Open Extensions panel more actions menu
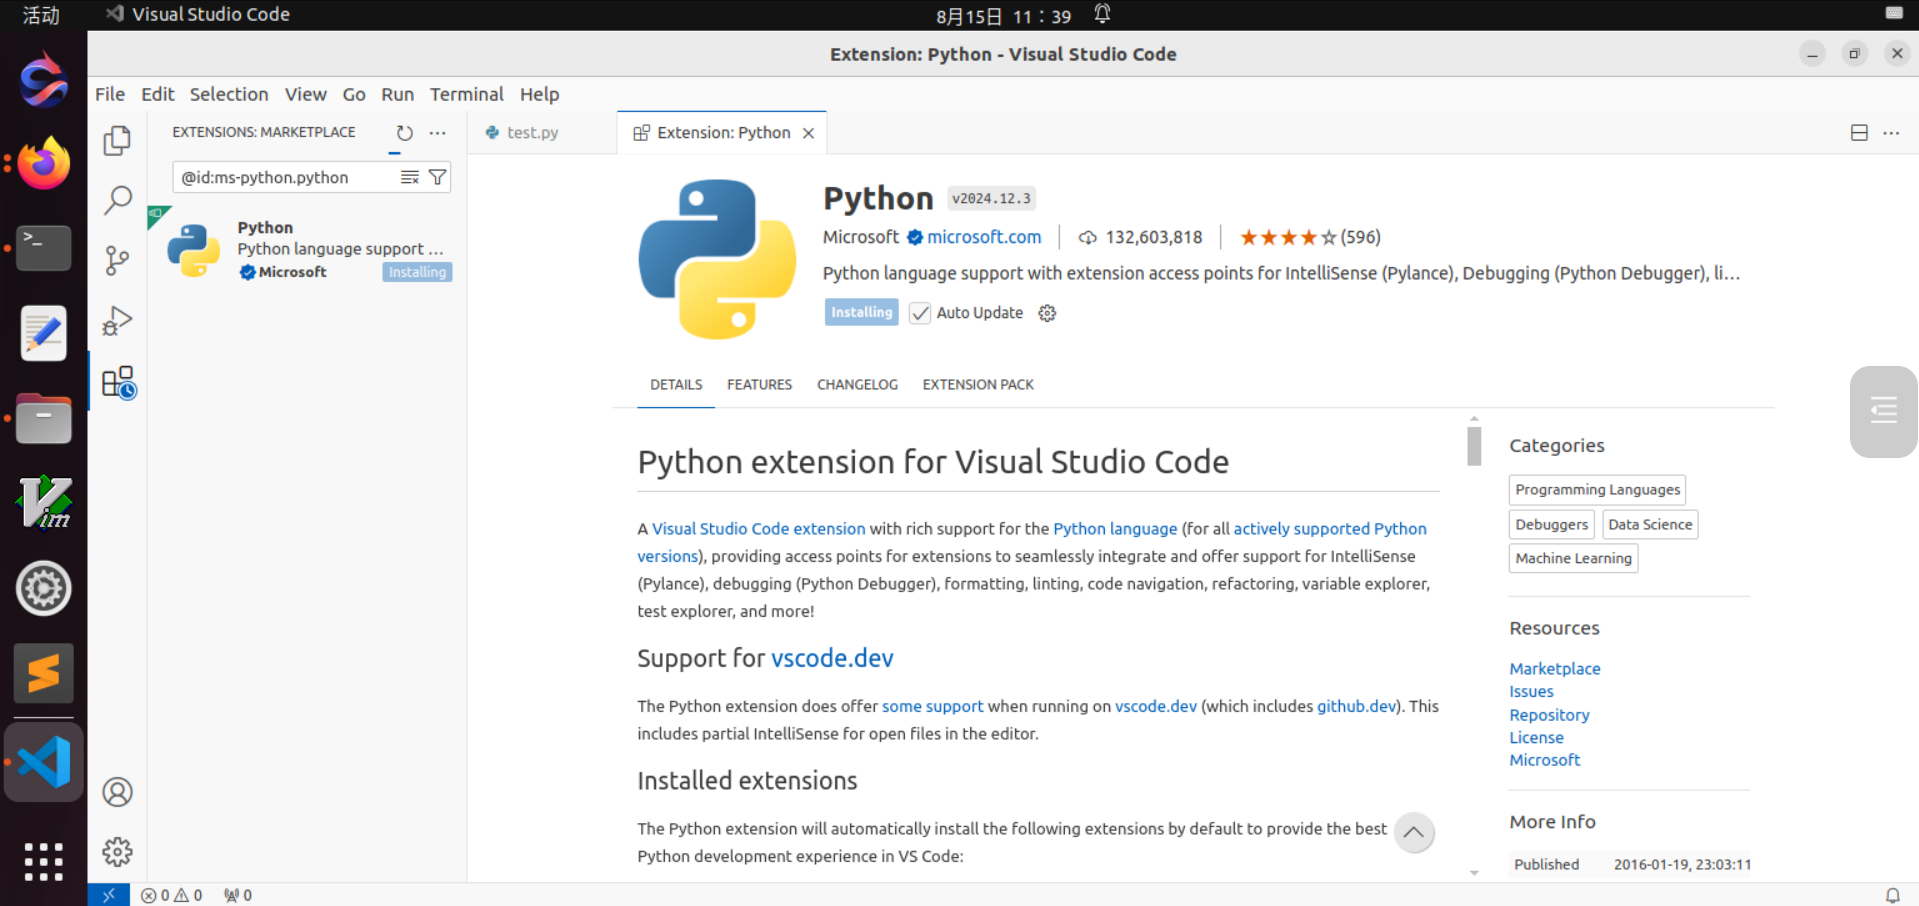Screen dimensions: 1919x906 [x=438, y=133]
